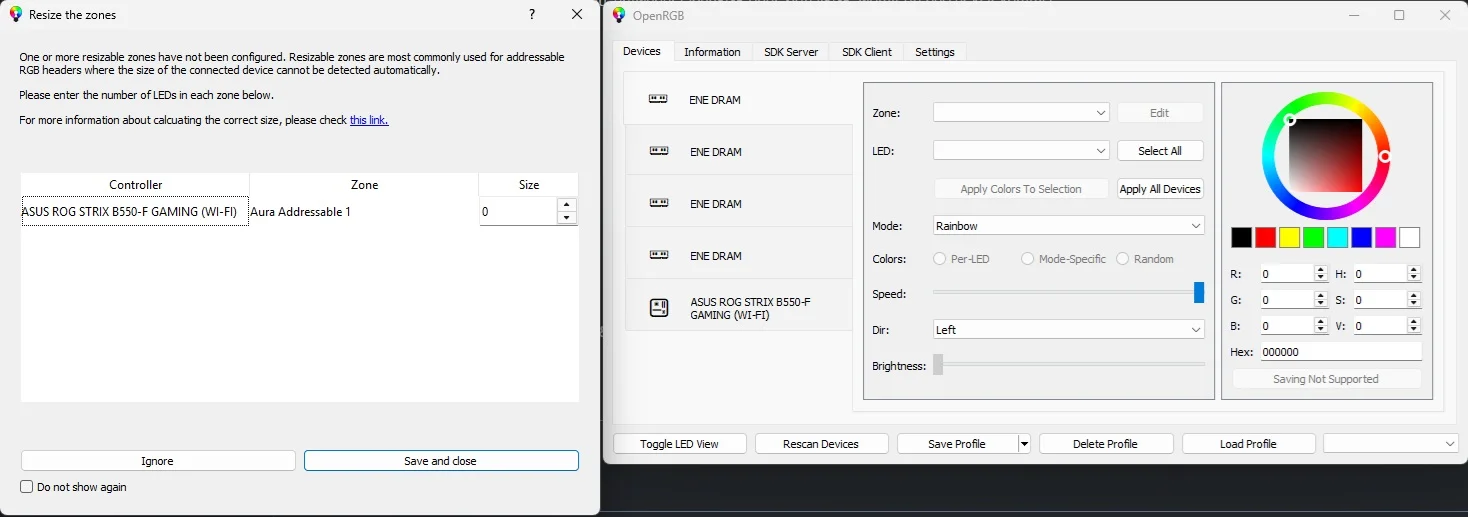Click the Resize the zones dialog icon
The width and height of the screenshot is (1468, 517).
coord(16,15)
